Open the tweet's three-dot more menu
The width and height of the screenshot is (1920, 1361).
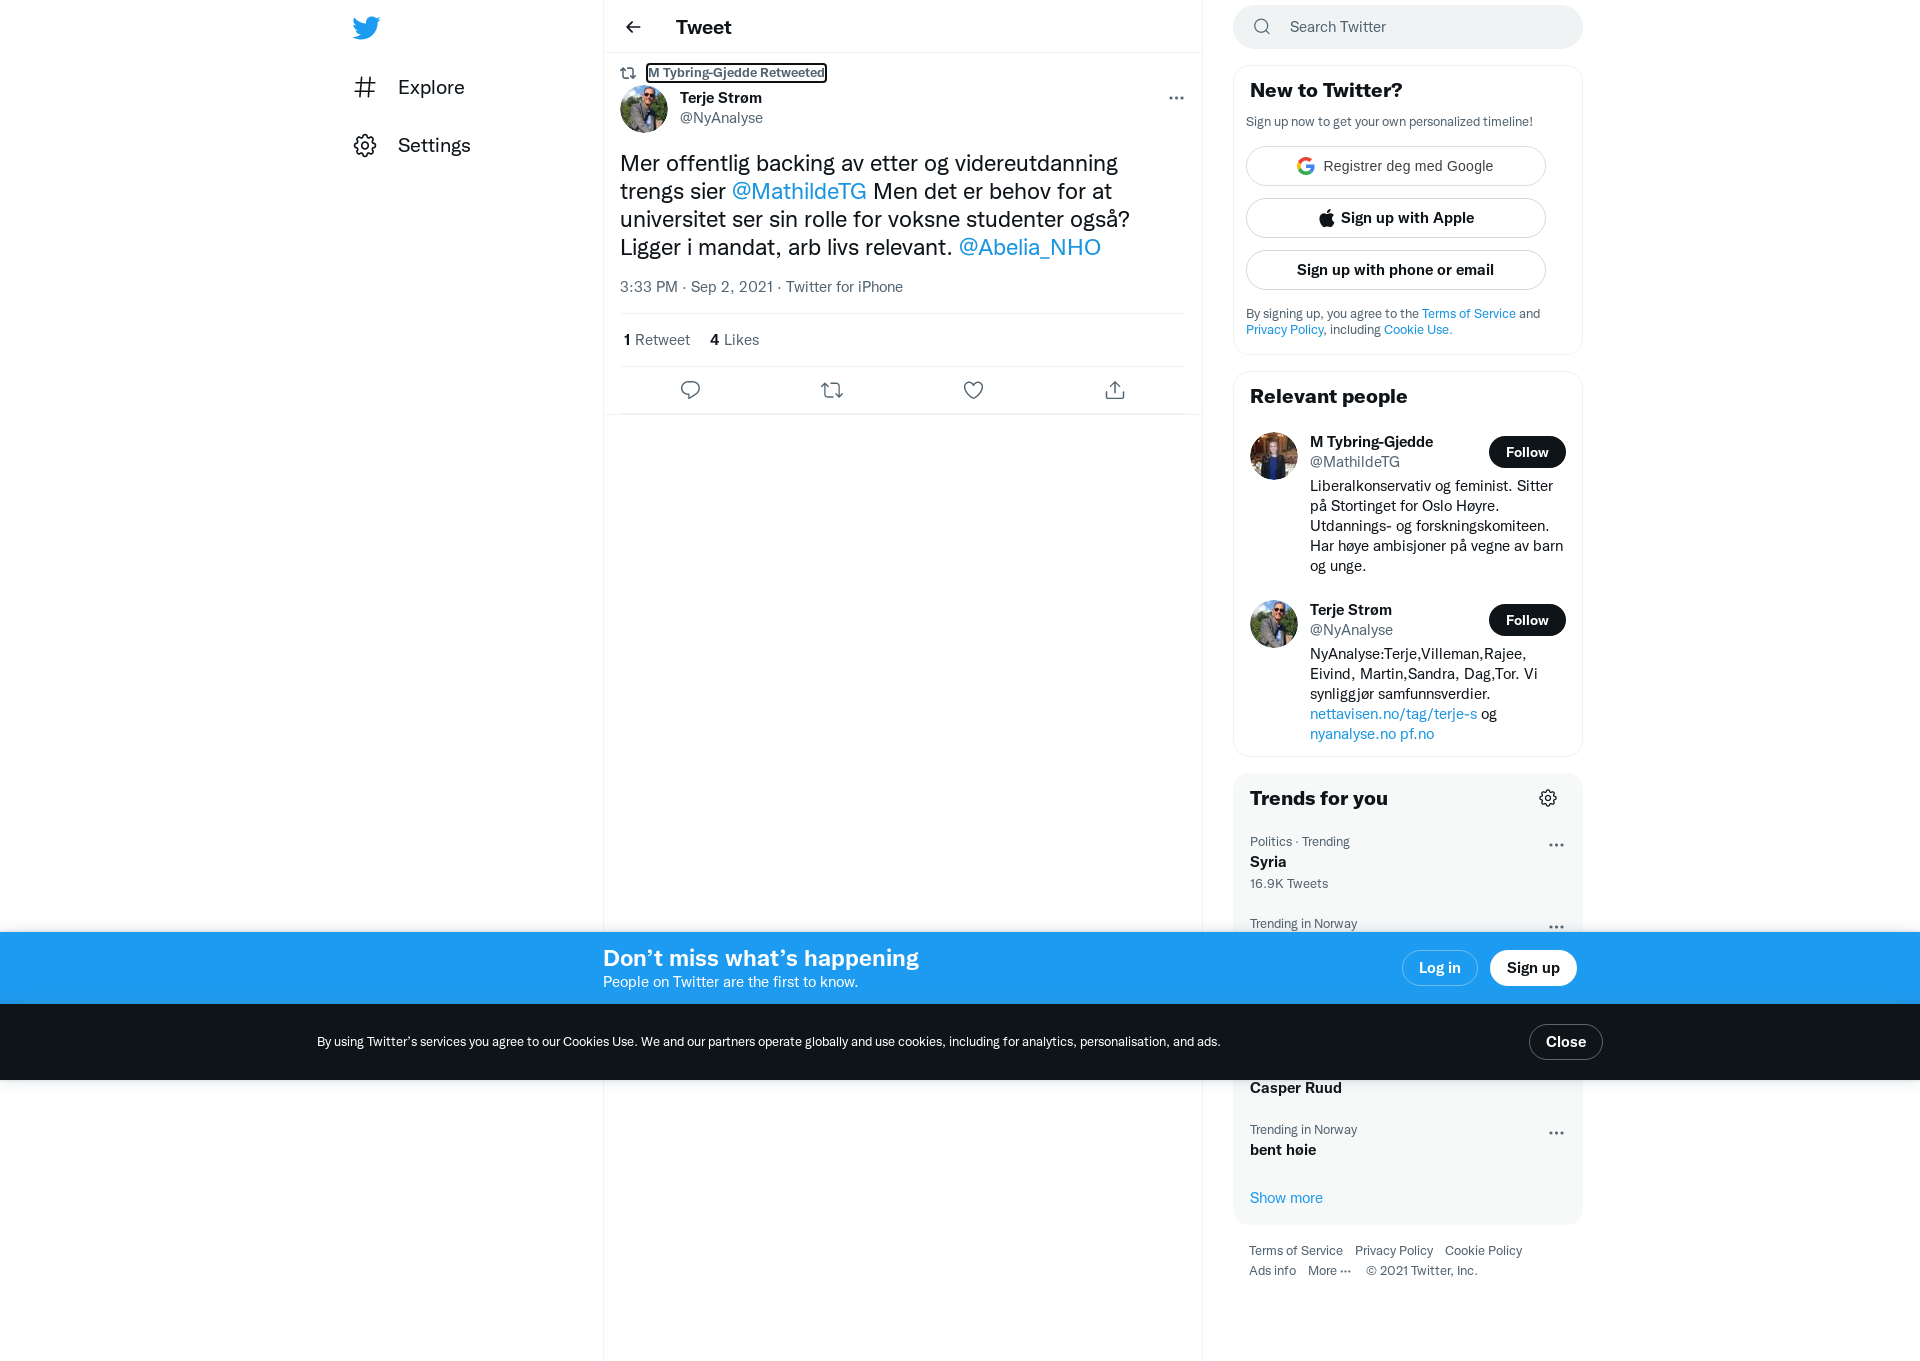click(1176, 98)
